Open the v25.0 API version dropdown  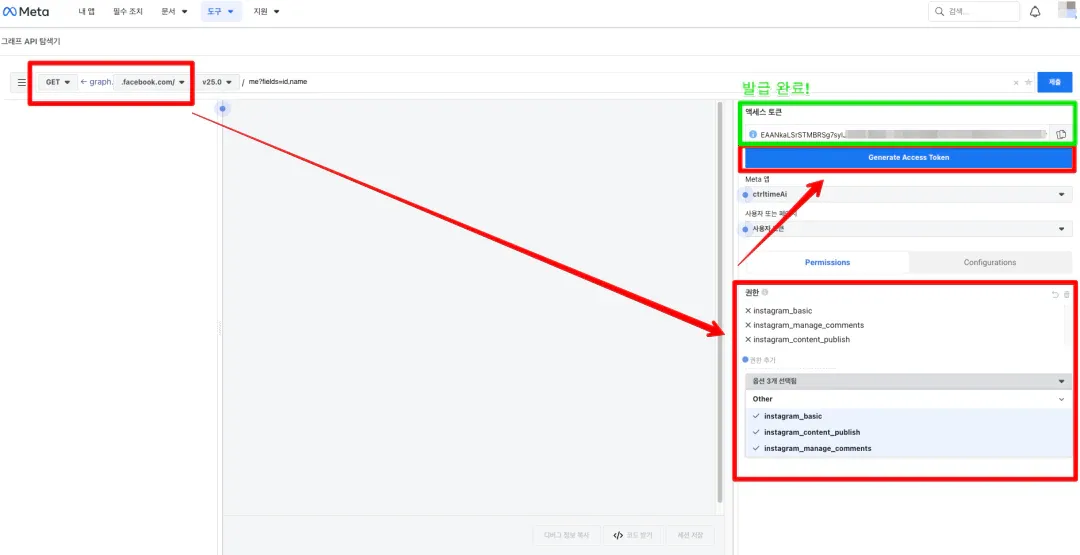pos(217,82)
